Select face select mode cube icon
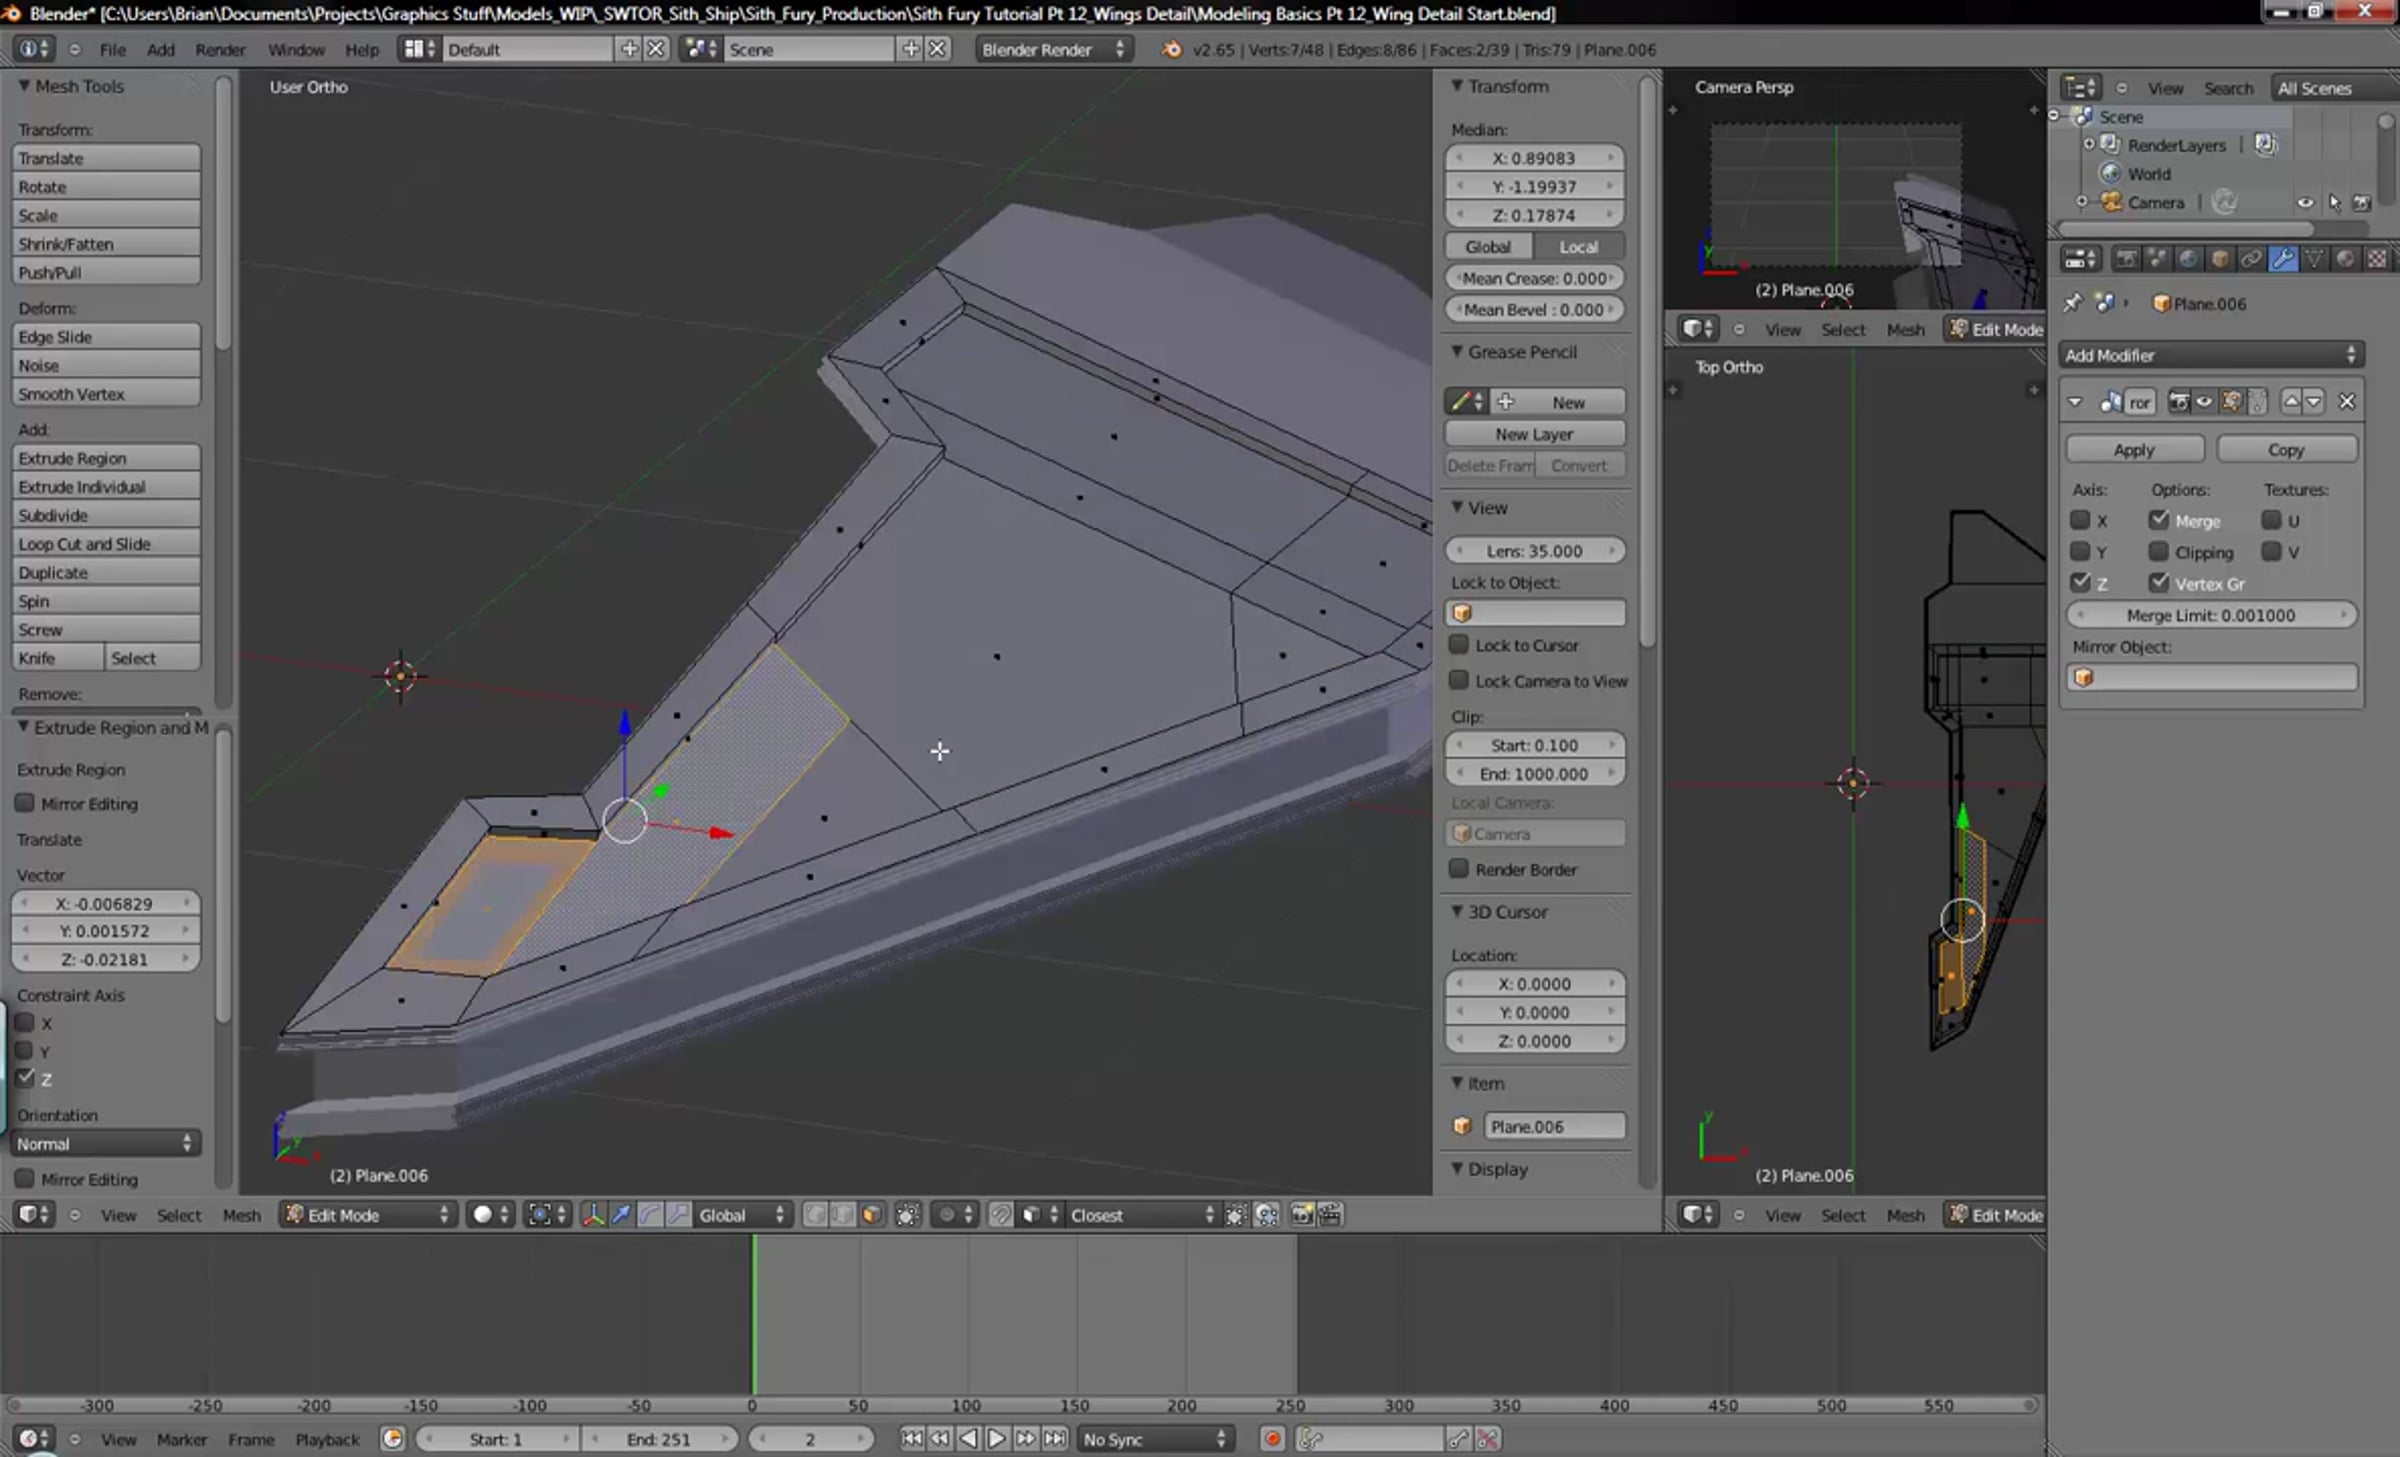 [872, 1215]
